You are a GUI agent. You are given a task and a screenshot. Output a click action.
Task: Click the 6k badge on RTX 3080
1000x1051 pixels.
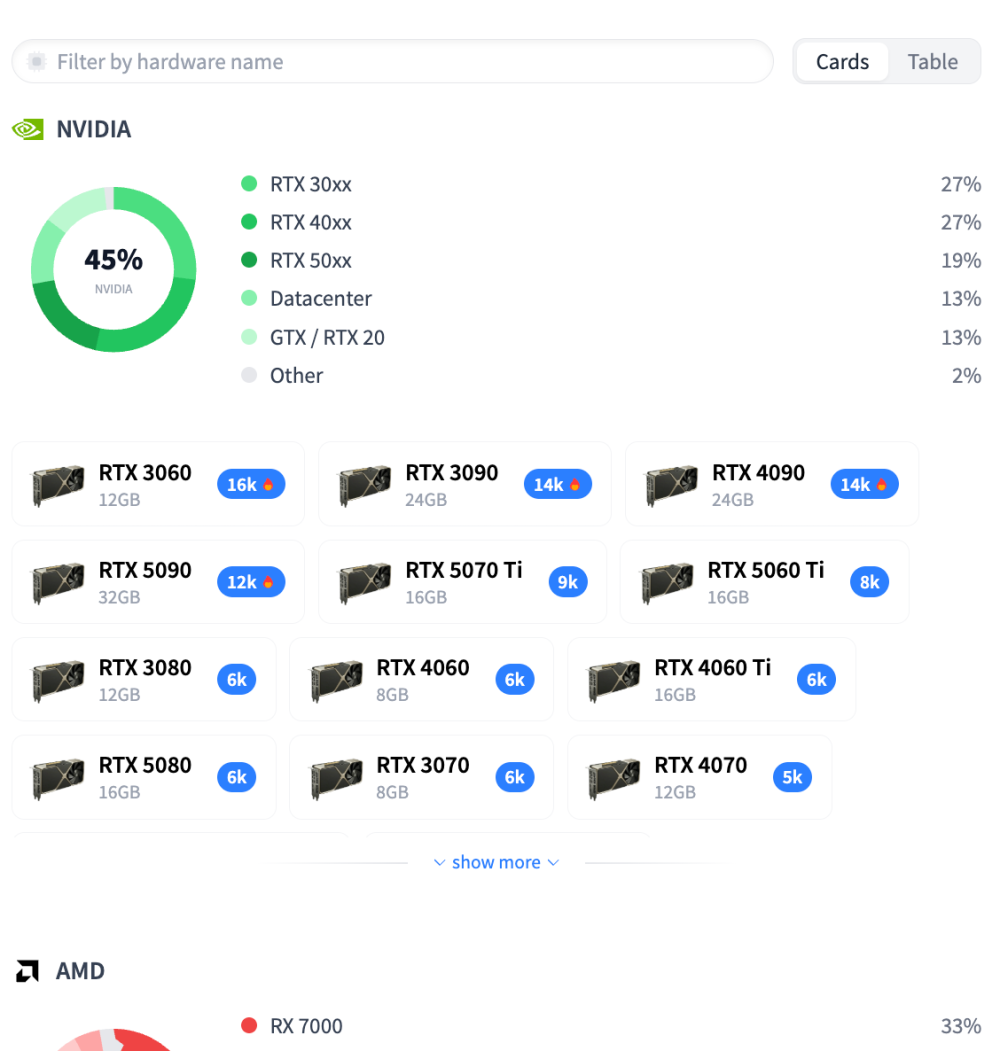coord(237,680)
